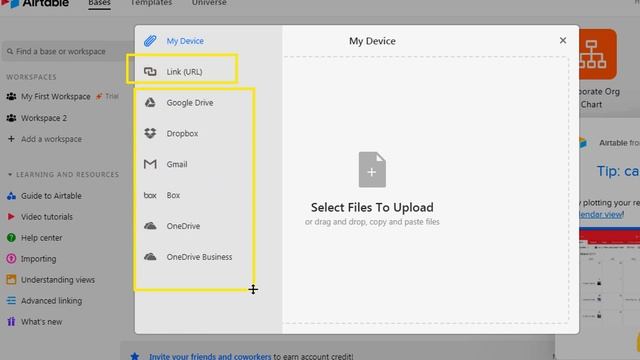Image resolution: width=640 pixels, height=360 pixels.
Task: Open the Guide to Airtable link
Action: (51, 196)
